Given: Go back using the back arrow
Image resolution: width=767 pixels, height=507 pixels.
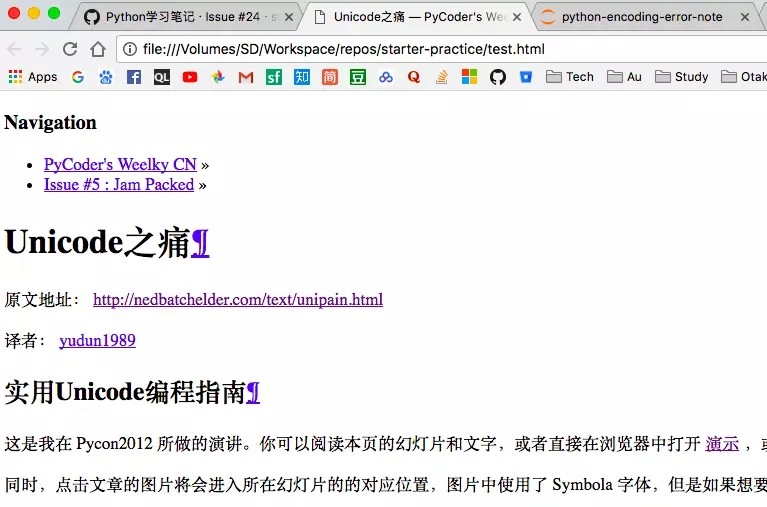Looking at the screenshot, I should 14,49.
